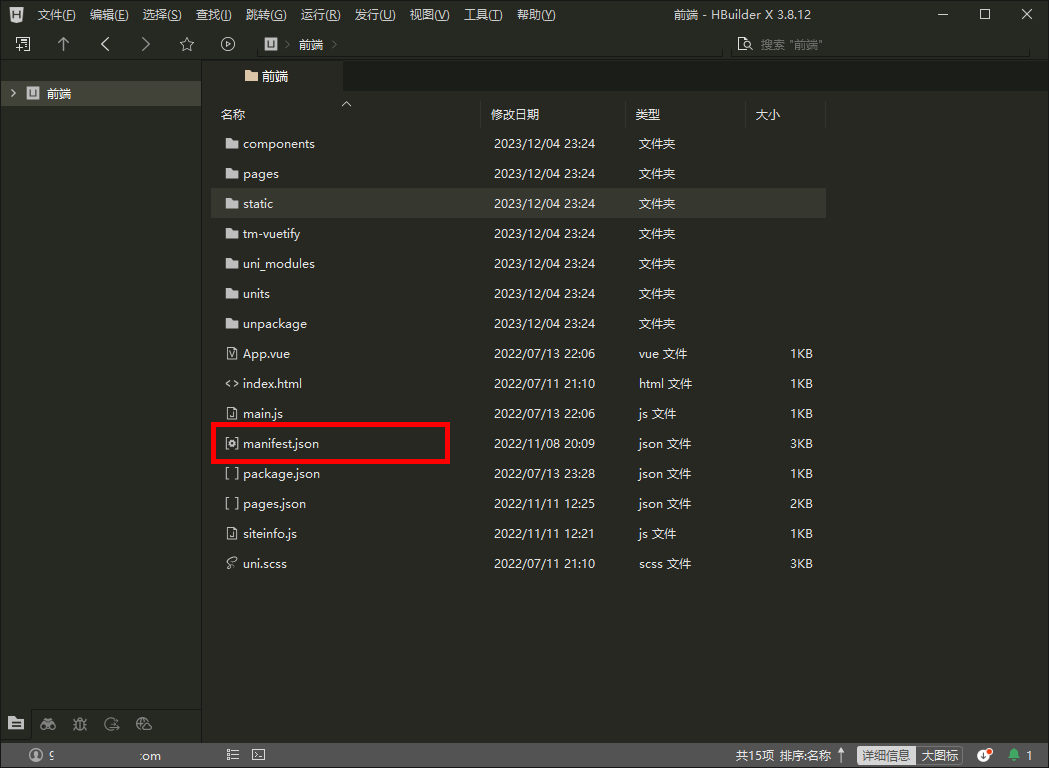This screenshot has height=768, width=1049.
Task: Click the run play button in toolbar
Action: coord(228,44)
